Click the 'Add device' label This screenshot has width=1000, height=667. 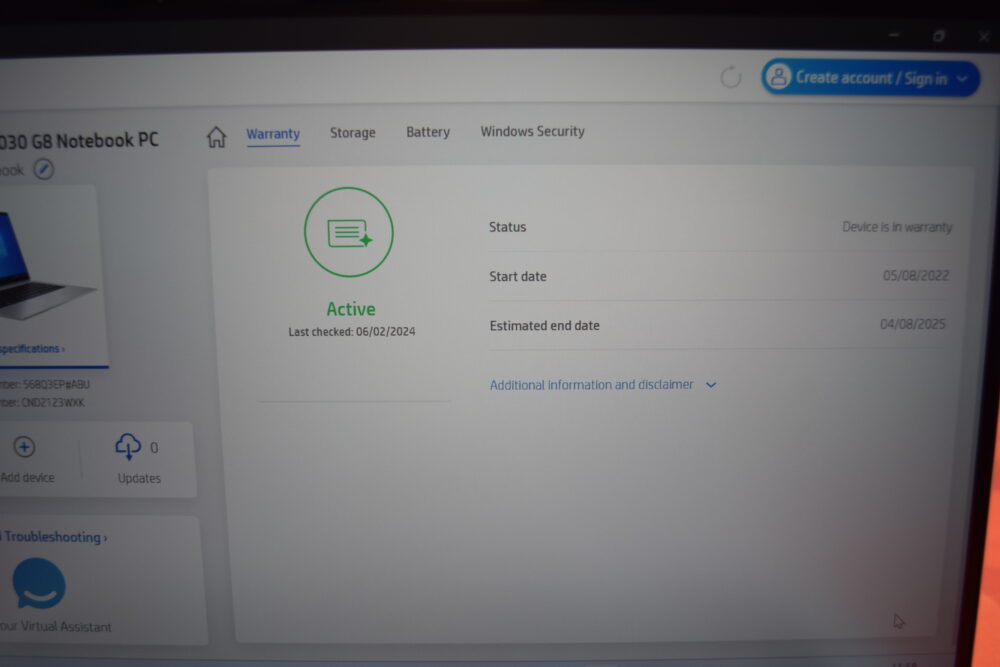click(27, 478)
